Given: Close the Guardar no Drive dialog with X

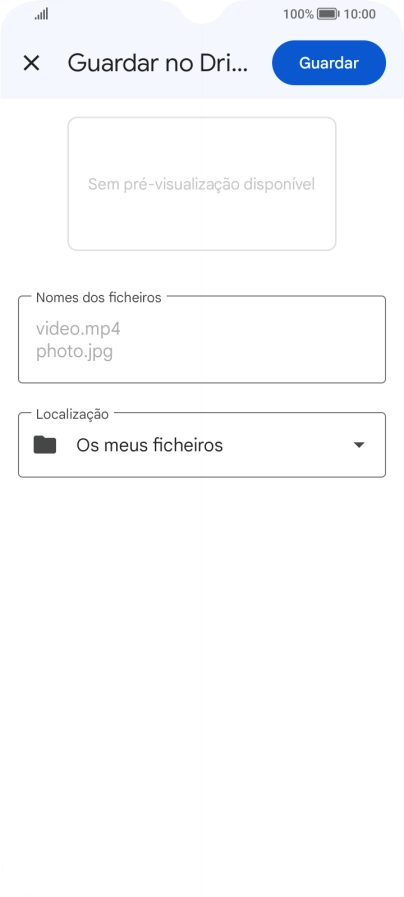Looking at the screenshot, I should click(x=31, y=63).
